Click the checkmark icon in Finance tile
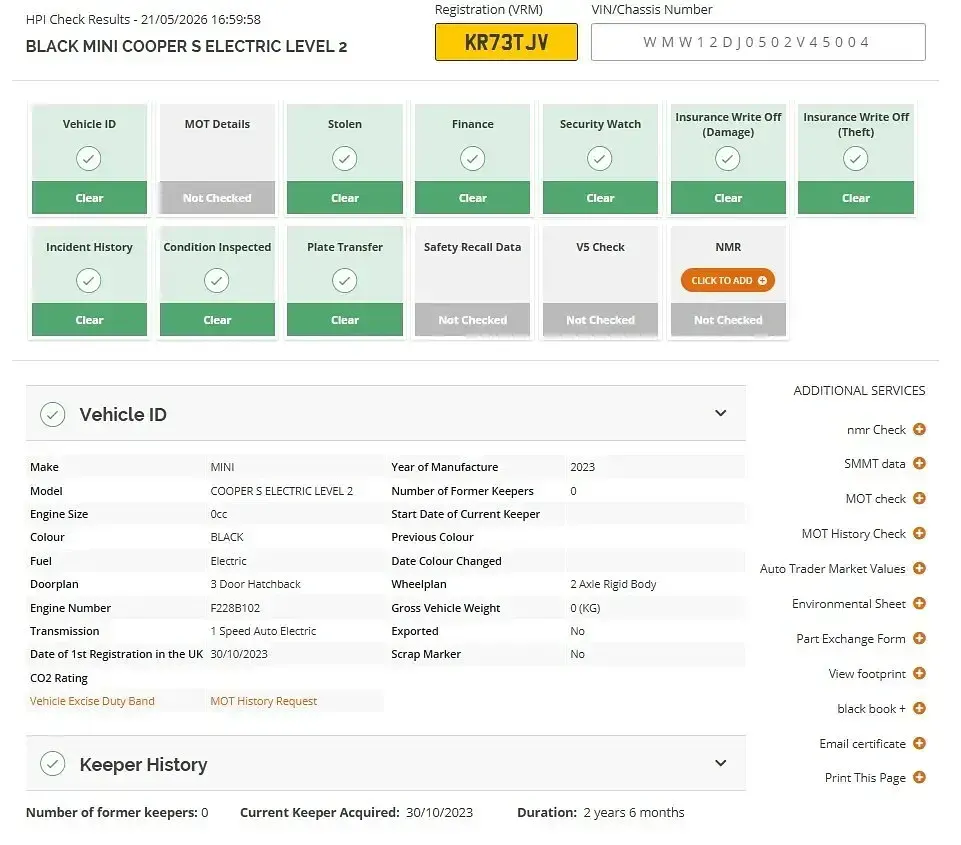Viewport: 961px width, 845px height. click(473, 159)
